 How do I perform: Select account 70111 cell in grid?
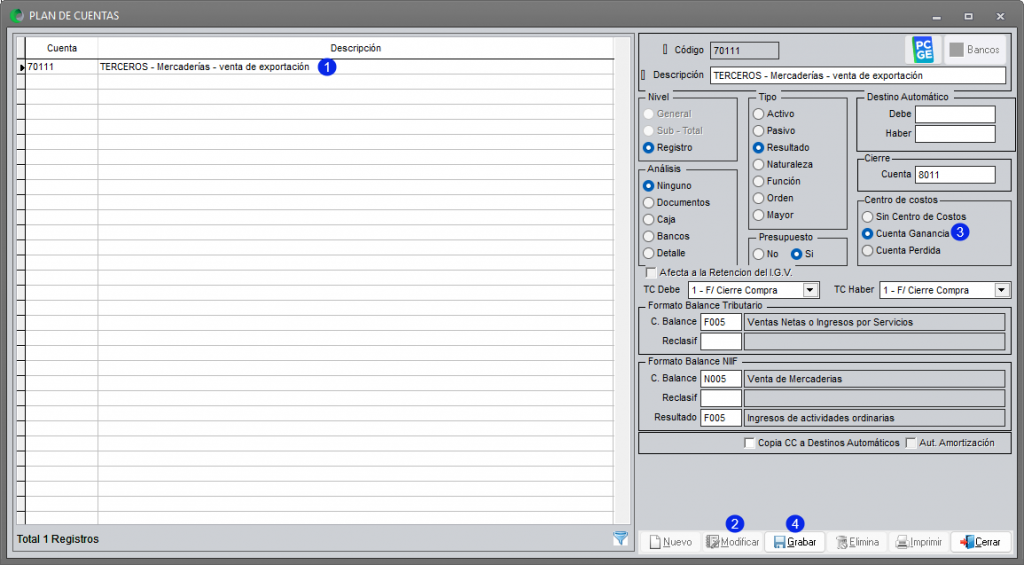[x=61, y=67]
